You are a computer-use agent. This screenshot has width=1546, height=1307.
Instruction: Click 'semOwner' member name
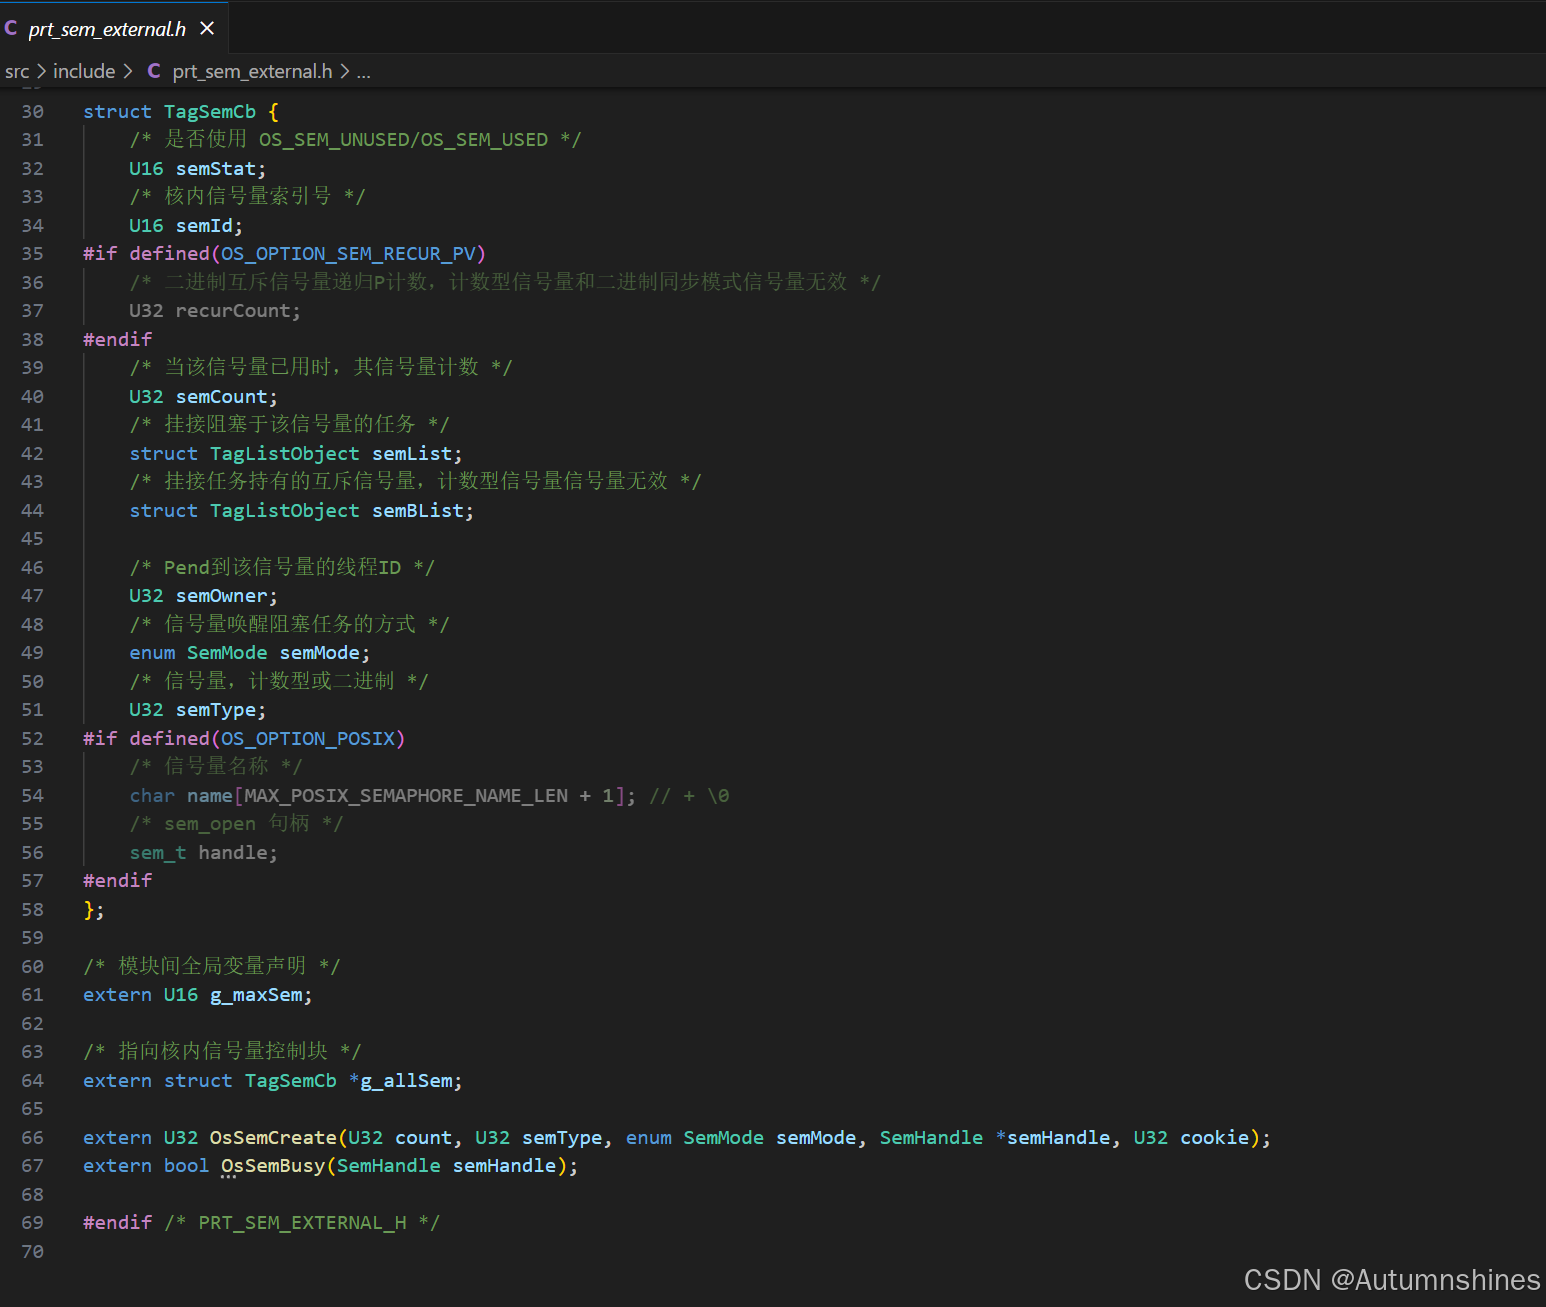(222, 596)
